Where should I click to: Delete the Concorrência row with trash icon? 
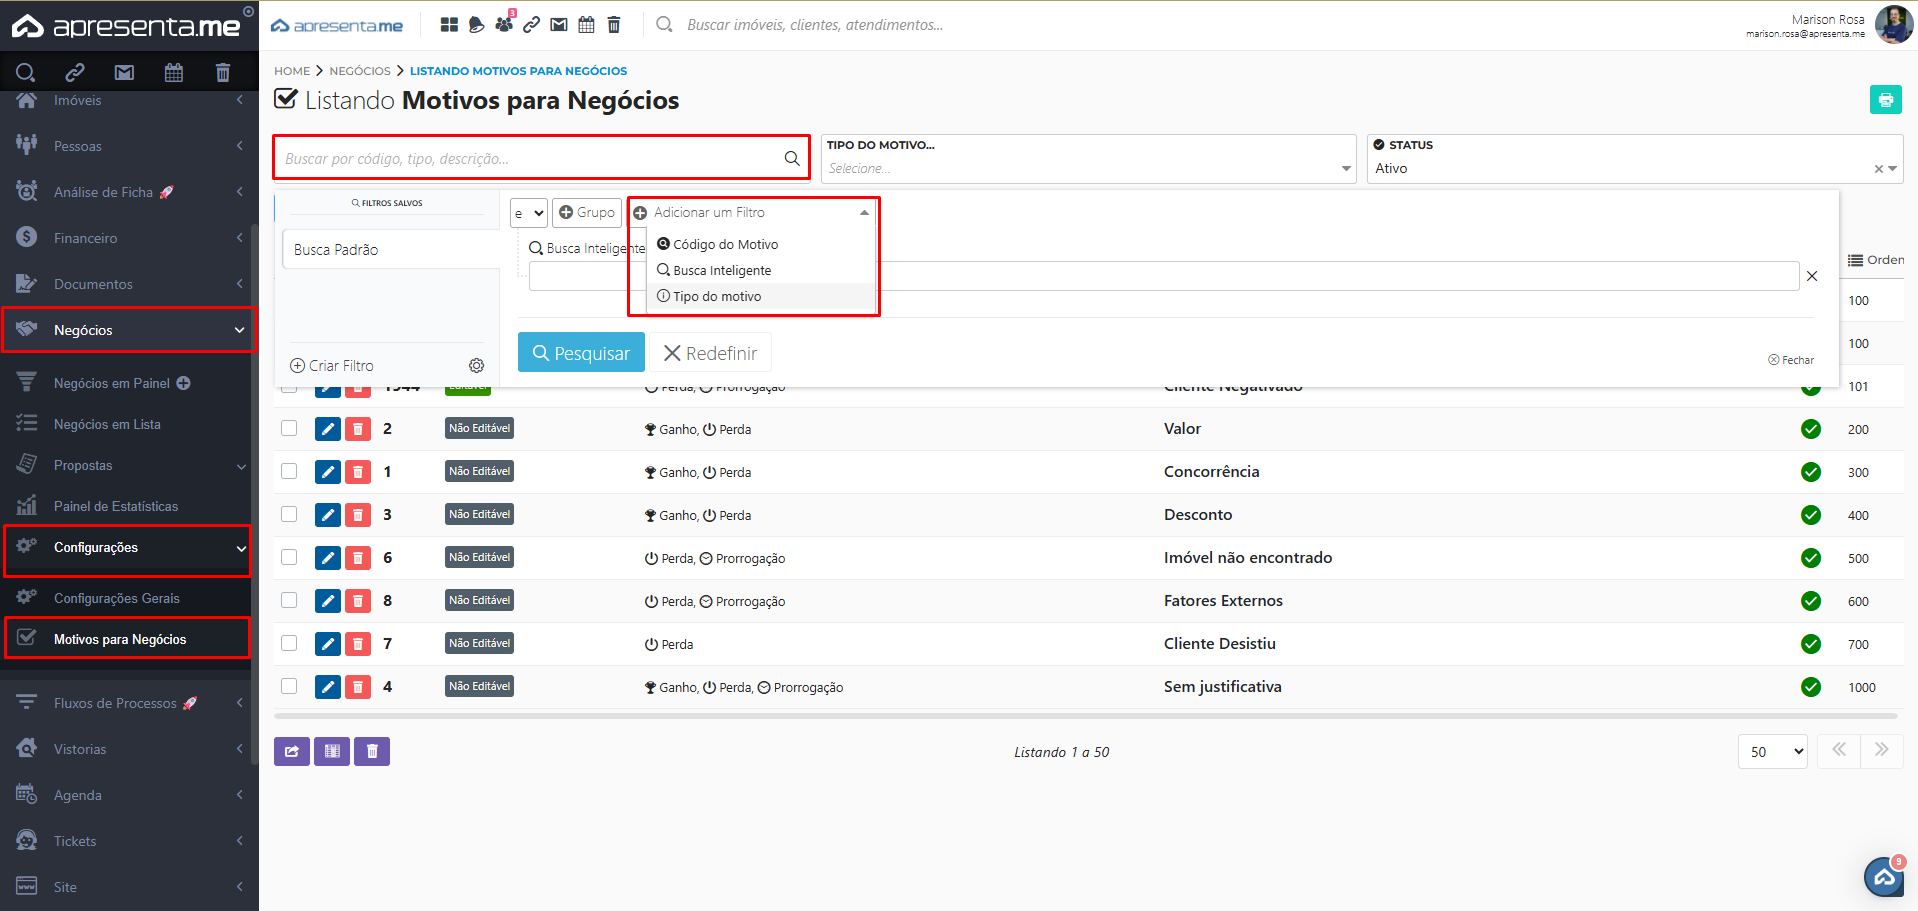pyautogui.click(x=358, y=472)
